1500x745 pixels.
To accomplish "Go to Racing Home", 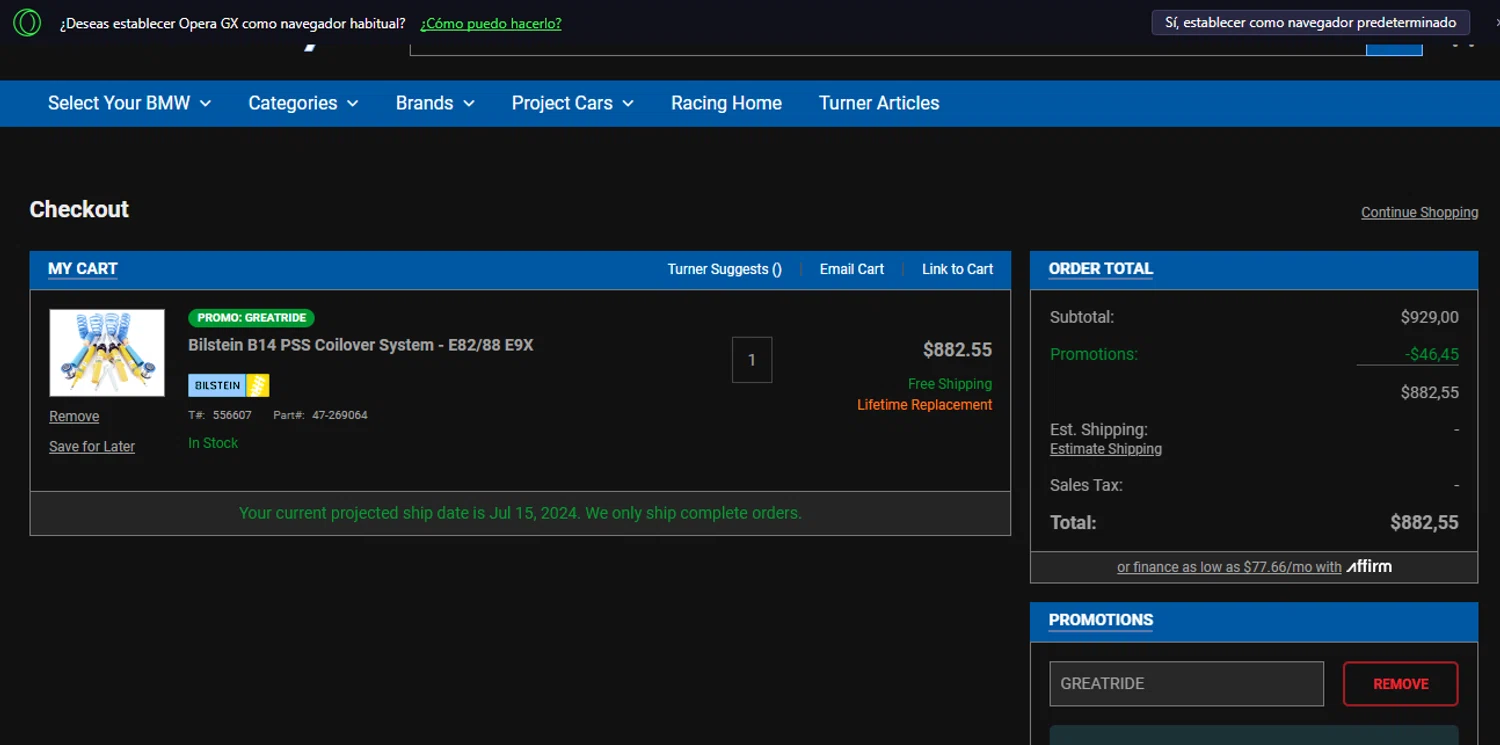I will [726, 103].
